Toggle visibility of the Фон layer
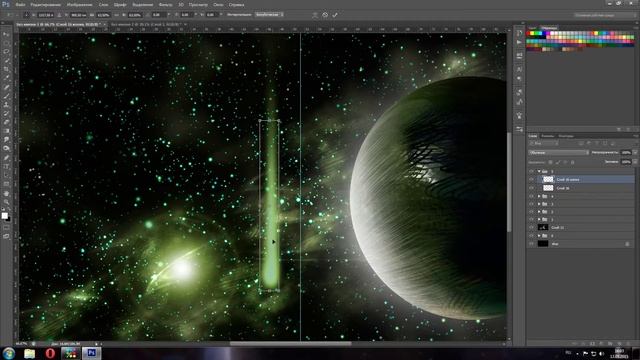Image resolution: width=640 pixels, height=360 pixels. click(531, 244)
